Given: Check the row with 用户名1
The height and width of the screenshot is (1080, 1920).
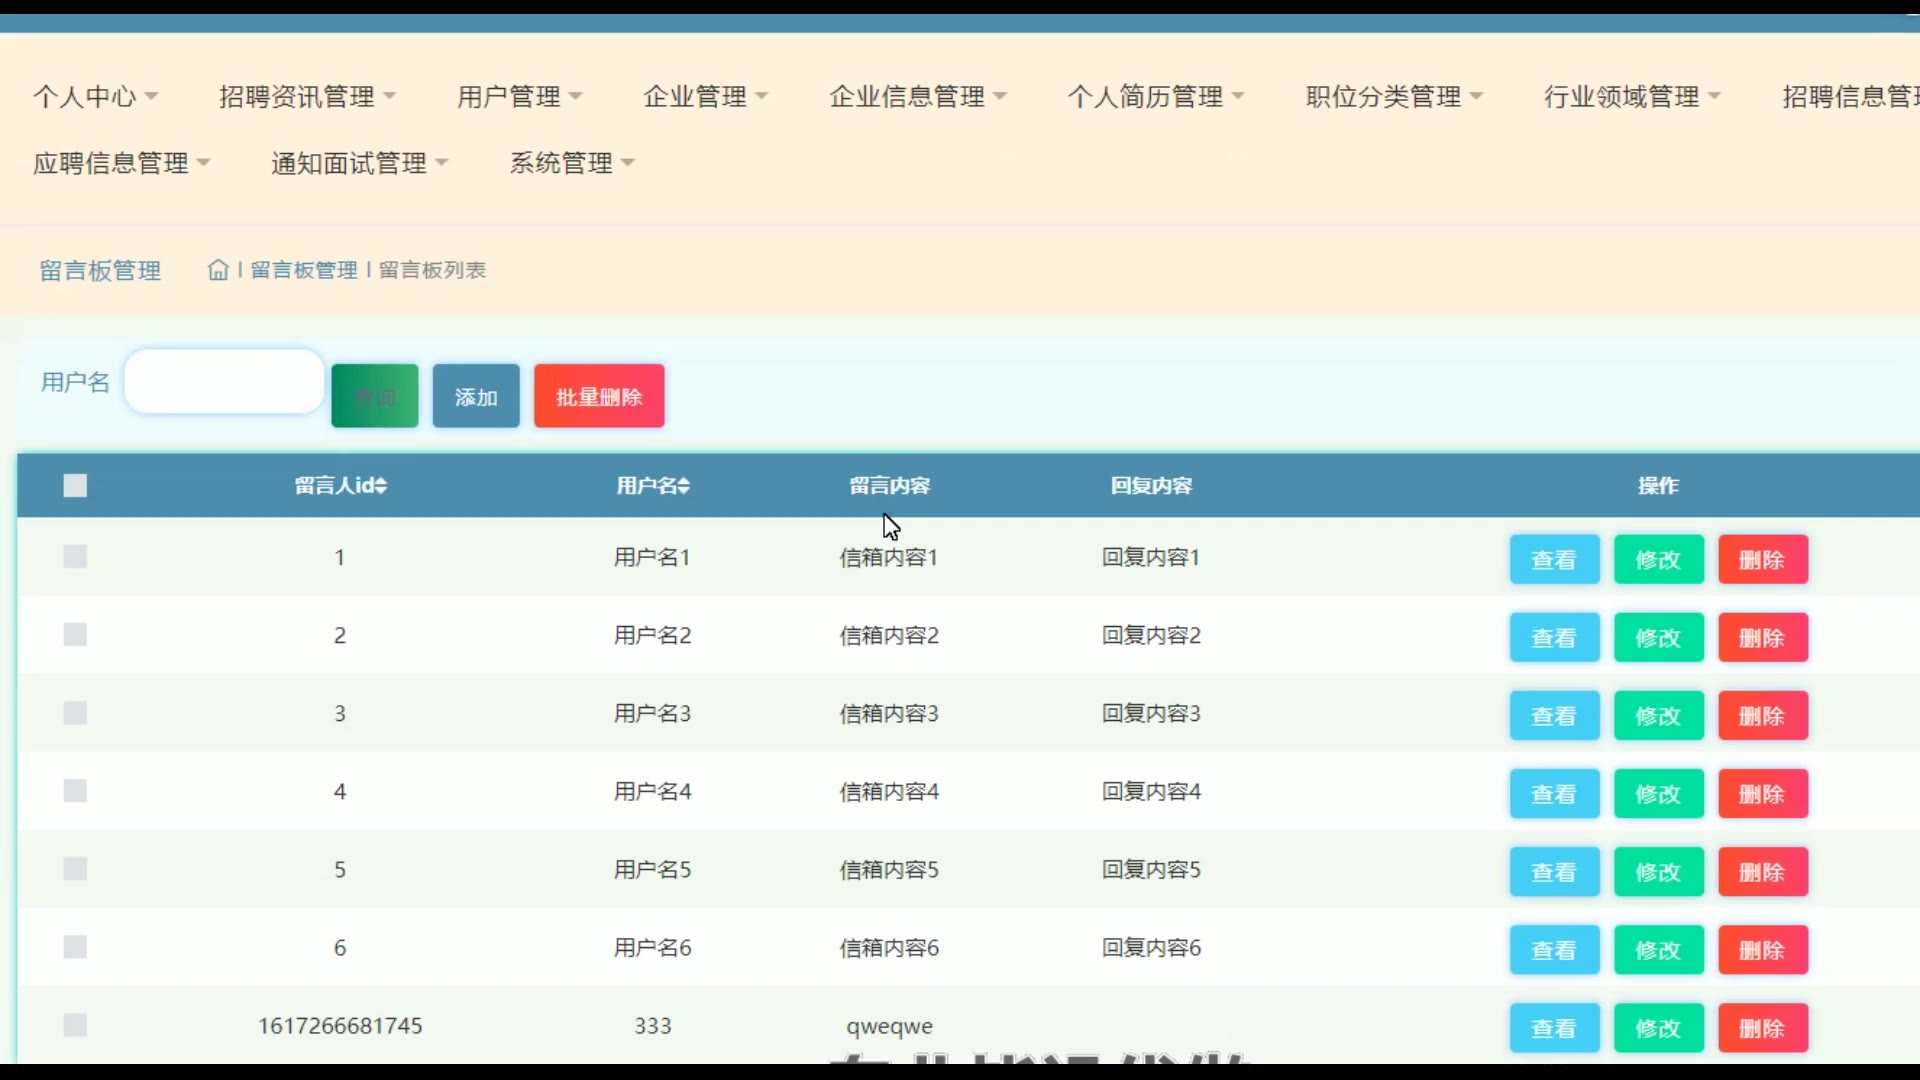Looking at the screenshot, I should tap(75, 557).
